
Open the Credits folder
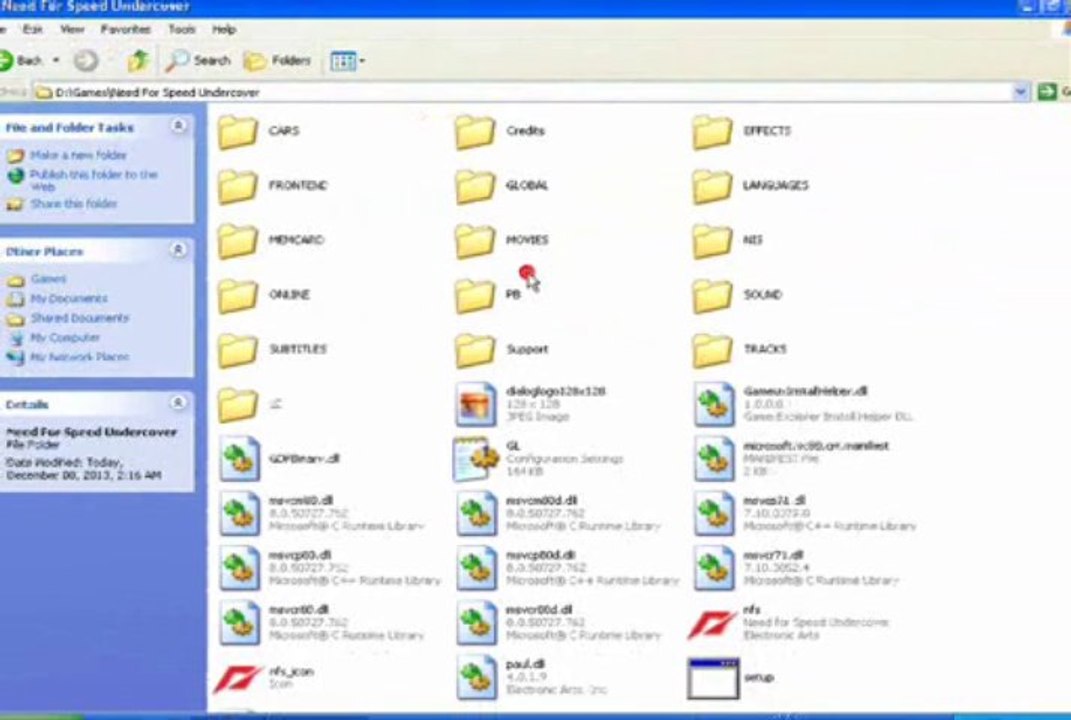click(501, 131)
